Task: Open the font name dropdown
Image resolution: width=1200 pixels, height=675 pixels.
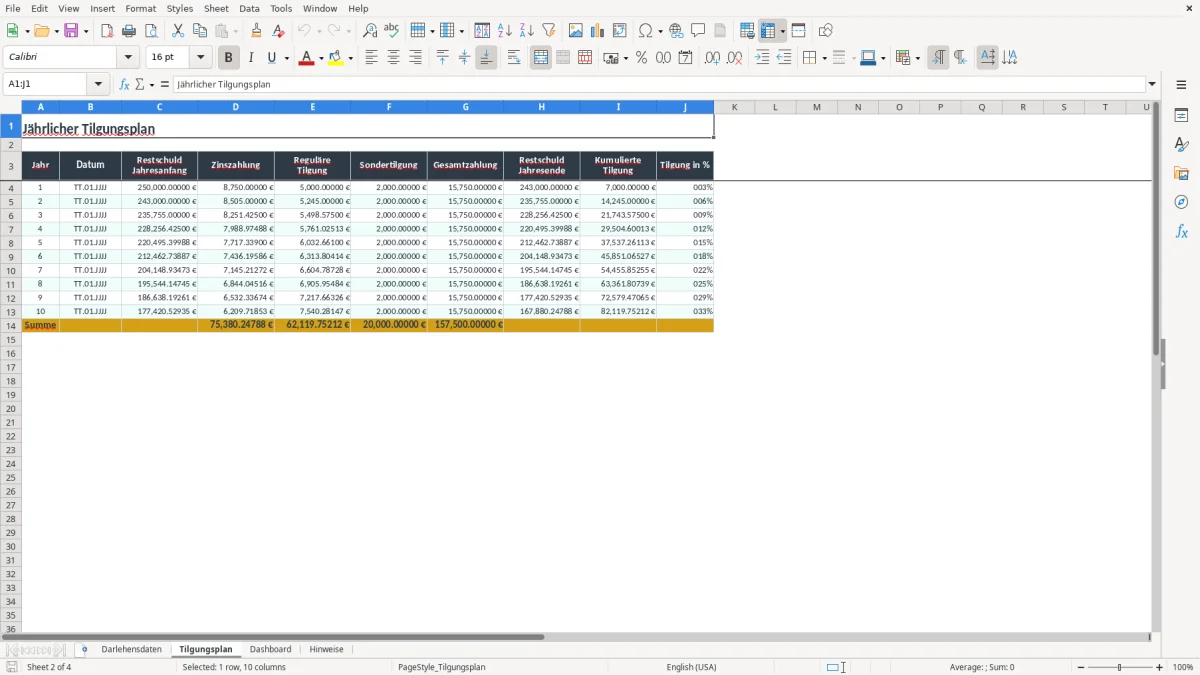Action: coord(129,58)
